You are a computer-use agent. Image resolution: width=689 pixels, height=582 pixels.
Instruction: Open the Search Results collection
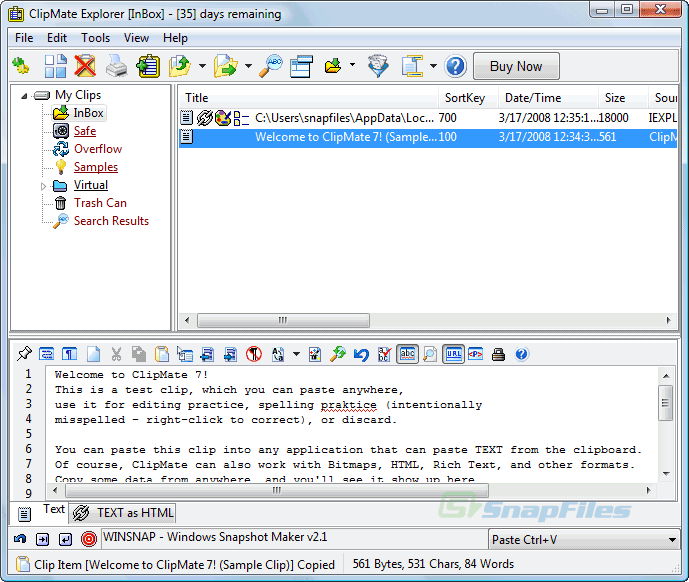pyautogui.click(x=111, y=221)
